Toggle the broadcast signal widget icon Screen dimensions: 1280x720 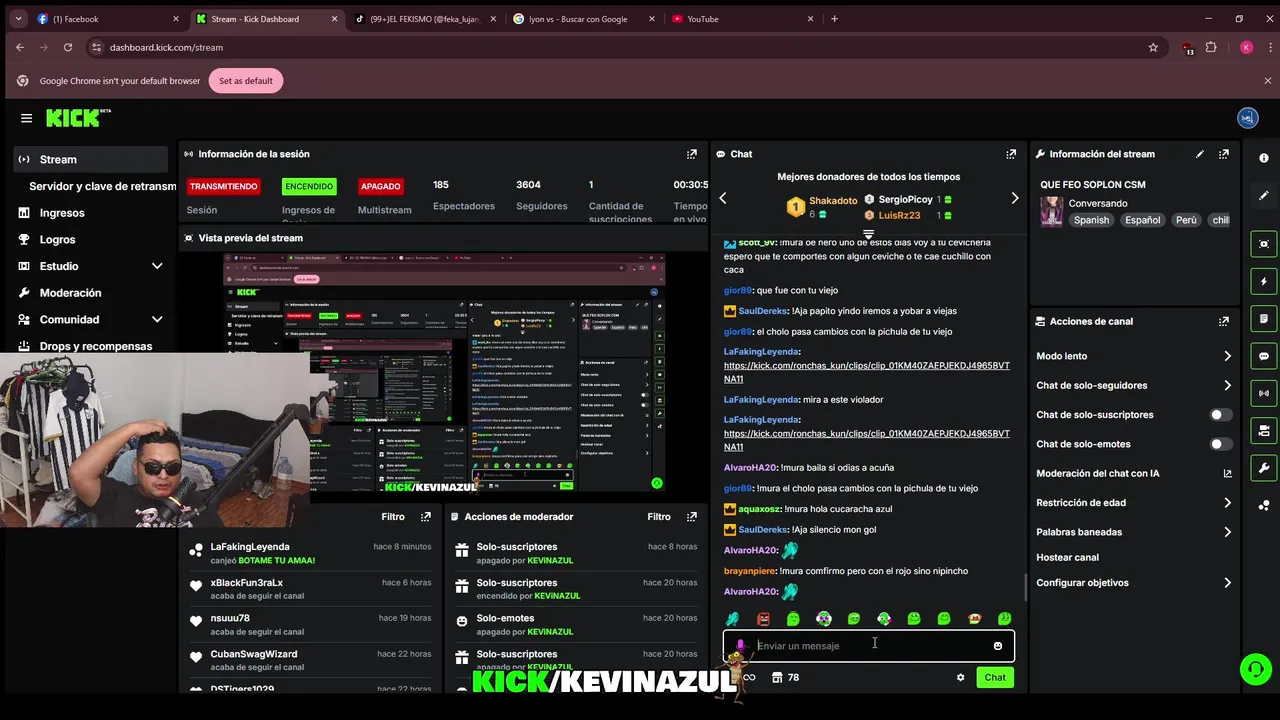point(1264,393)
